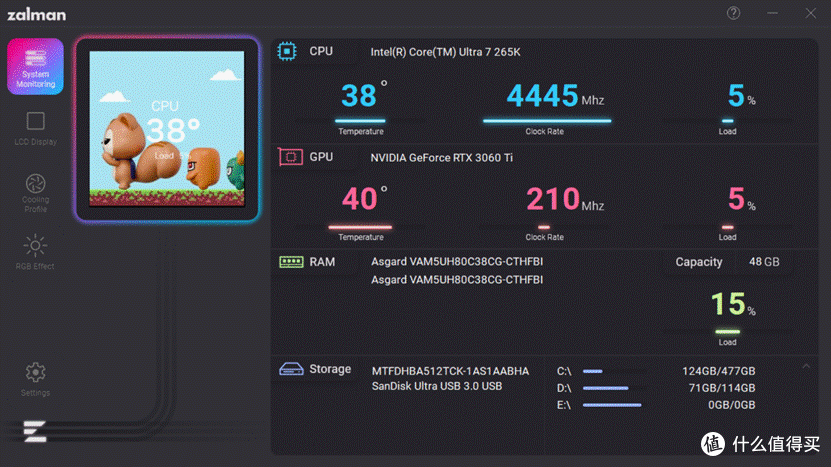This screenshot has height=467, width=831.
Task: Click the zalman title logo
Action: point(37,14)
